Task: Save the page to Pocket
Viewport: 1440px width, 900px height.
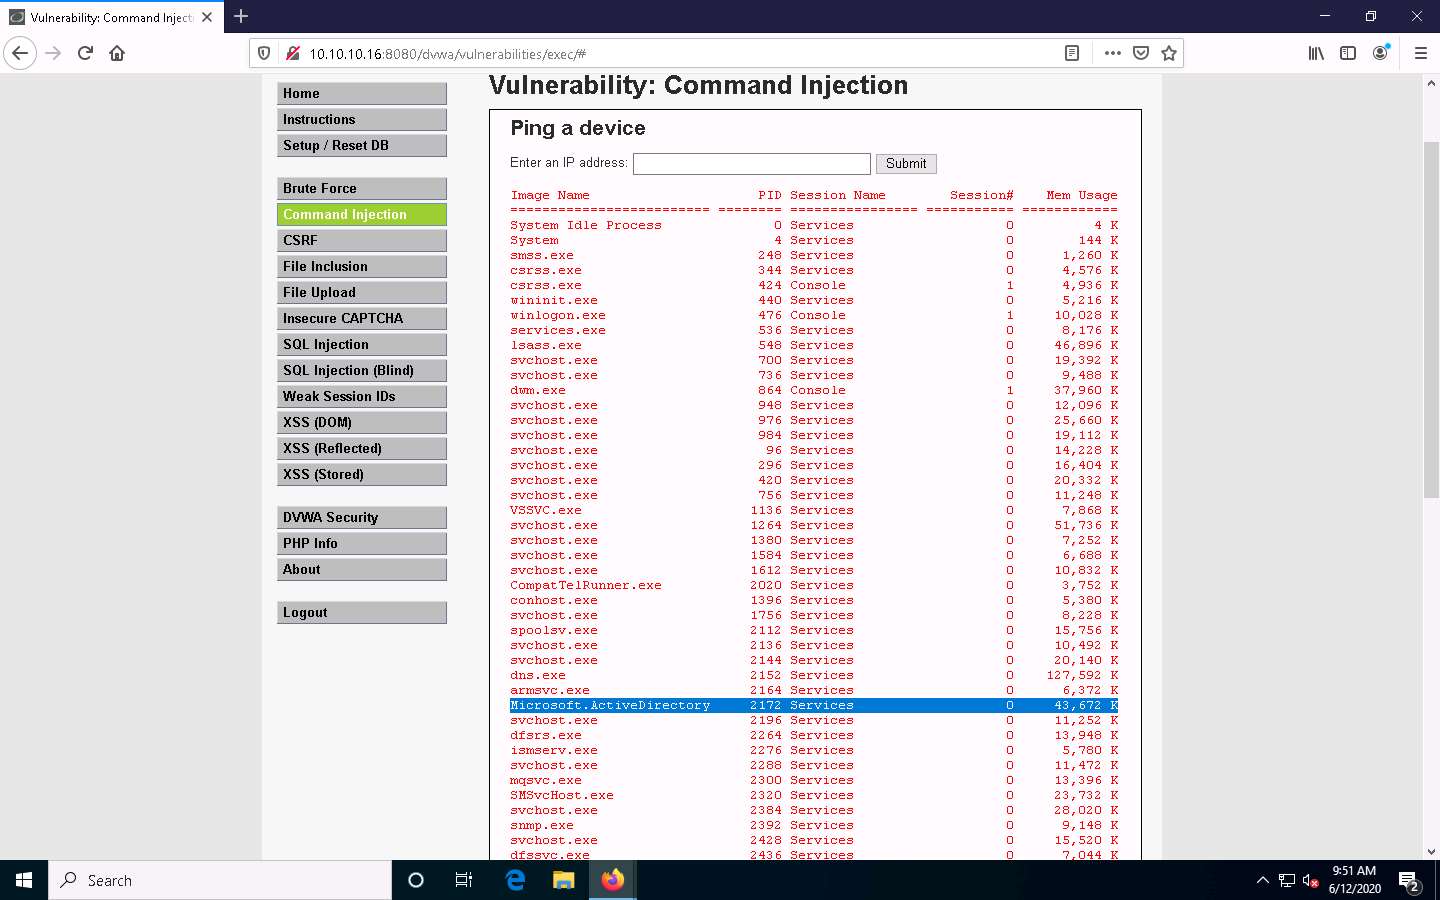Action: 1140,52
